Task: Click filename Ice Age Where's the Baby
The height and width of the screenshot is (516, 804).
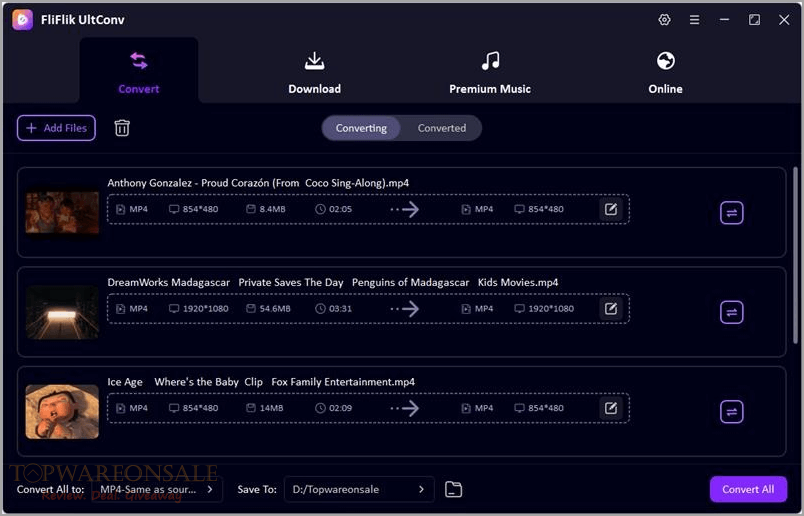Action: tap(261, 382)
